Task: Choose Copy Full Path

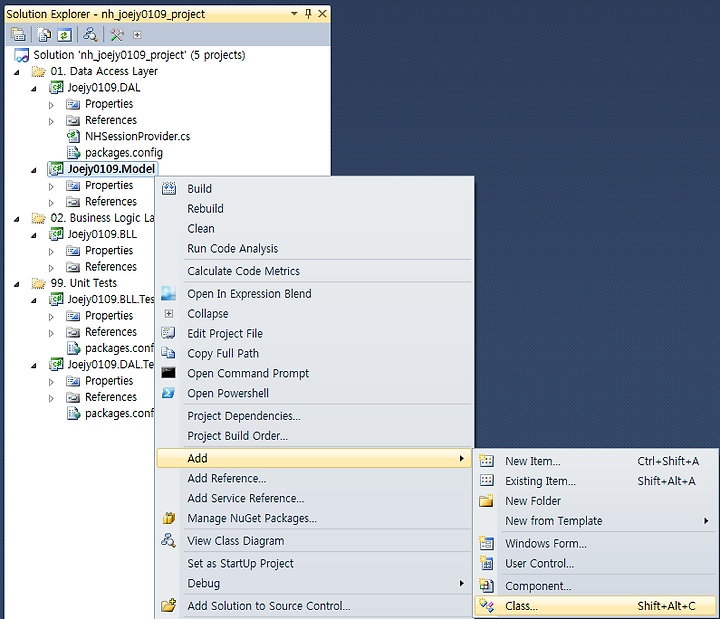Action: [x=315, y=353]
